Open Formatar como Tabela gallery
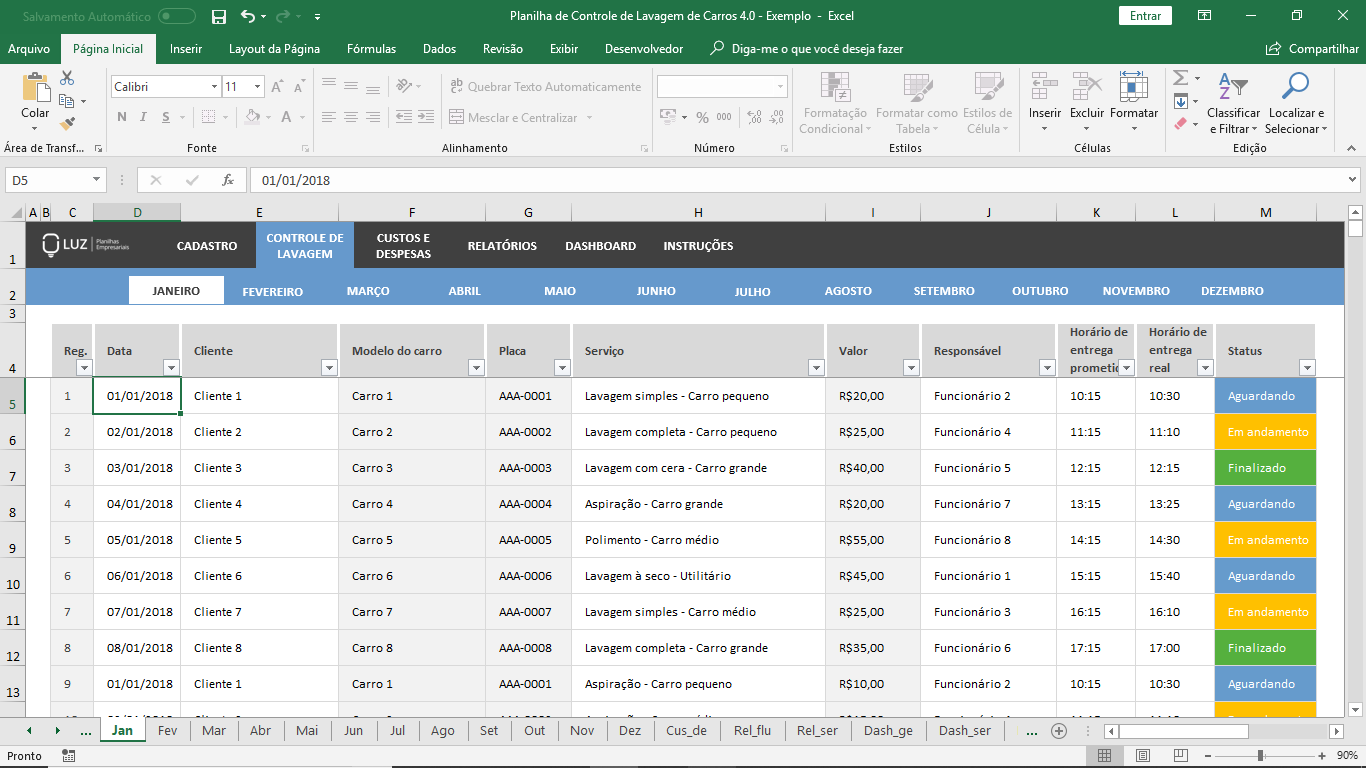This screenshot has height=768, width=1366. pos(917,103)
